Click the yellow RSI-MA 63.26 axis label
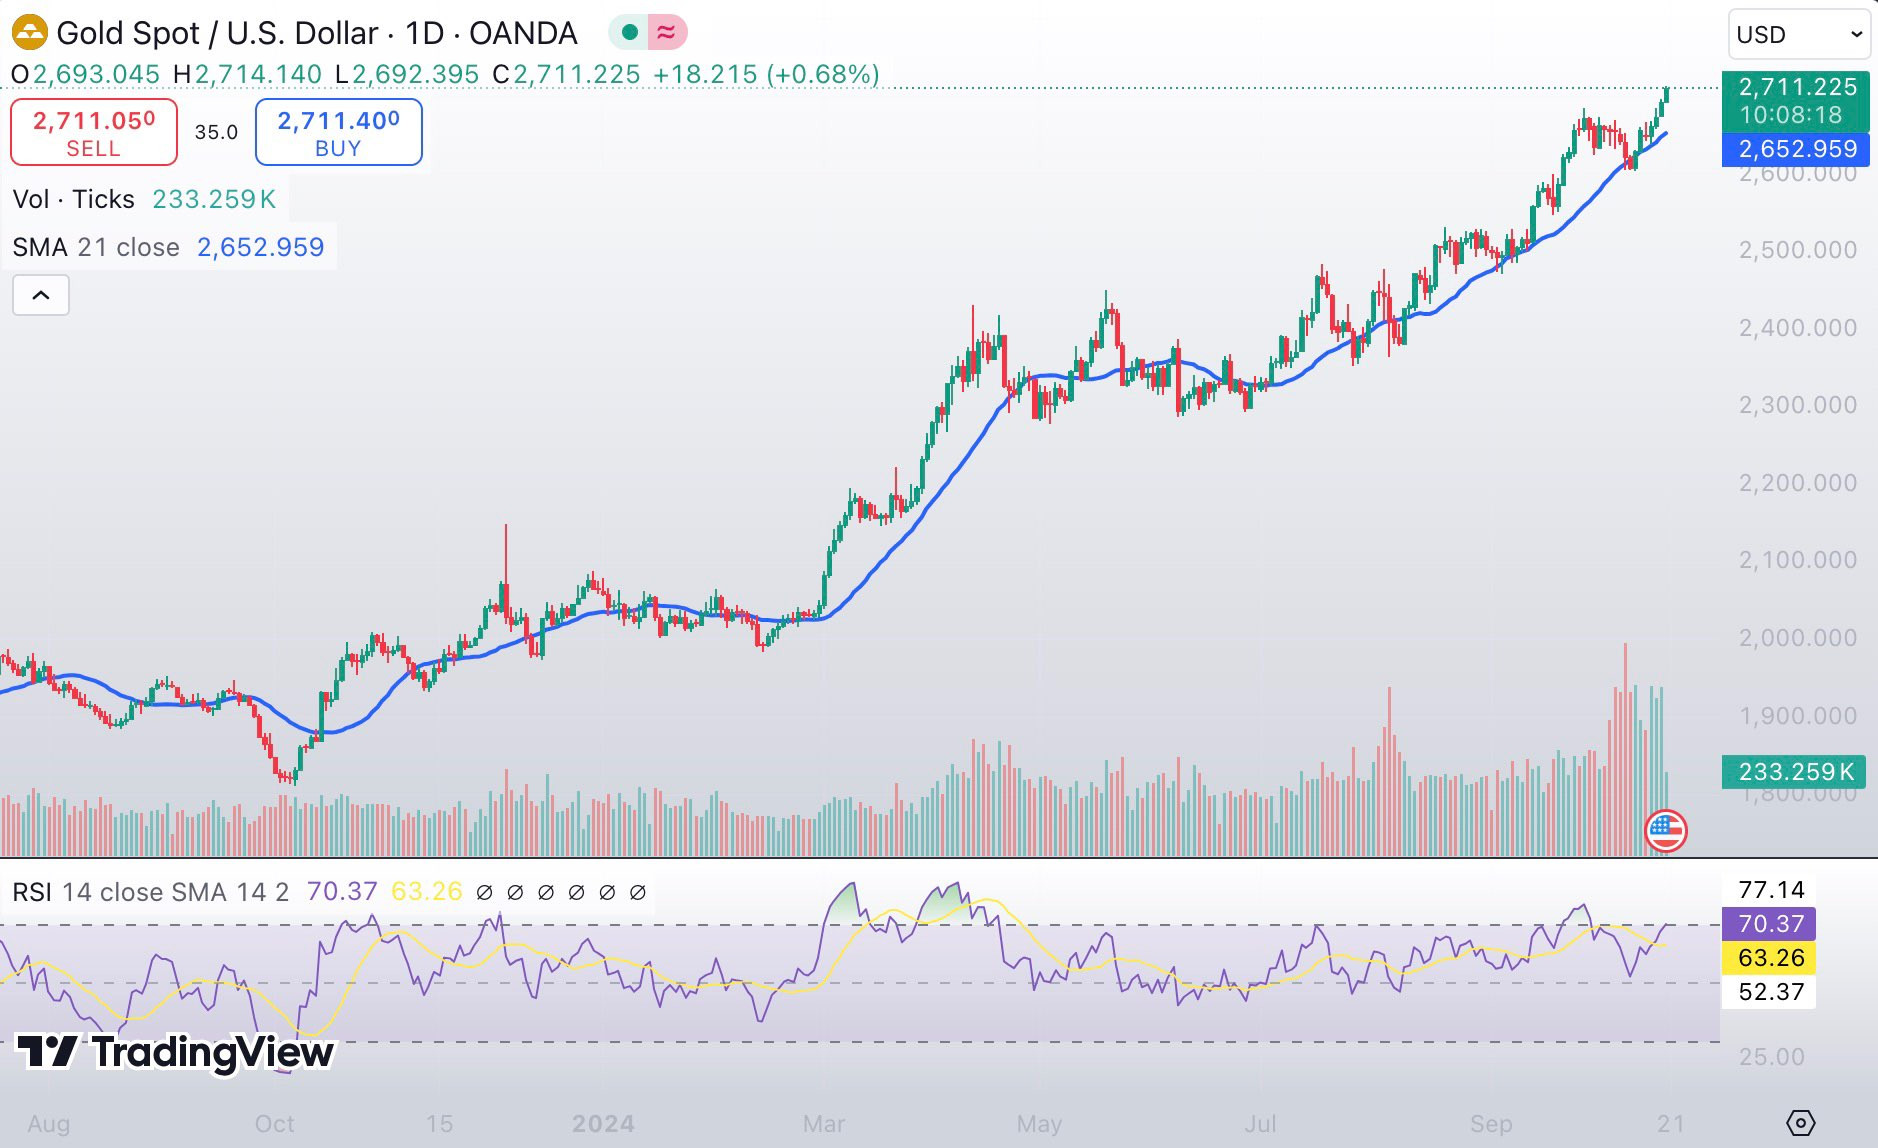The width and height of the screenshot is (1878, 1148). 1770,957
